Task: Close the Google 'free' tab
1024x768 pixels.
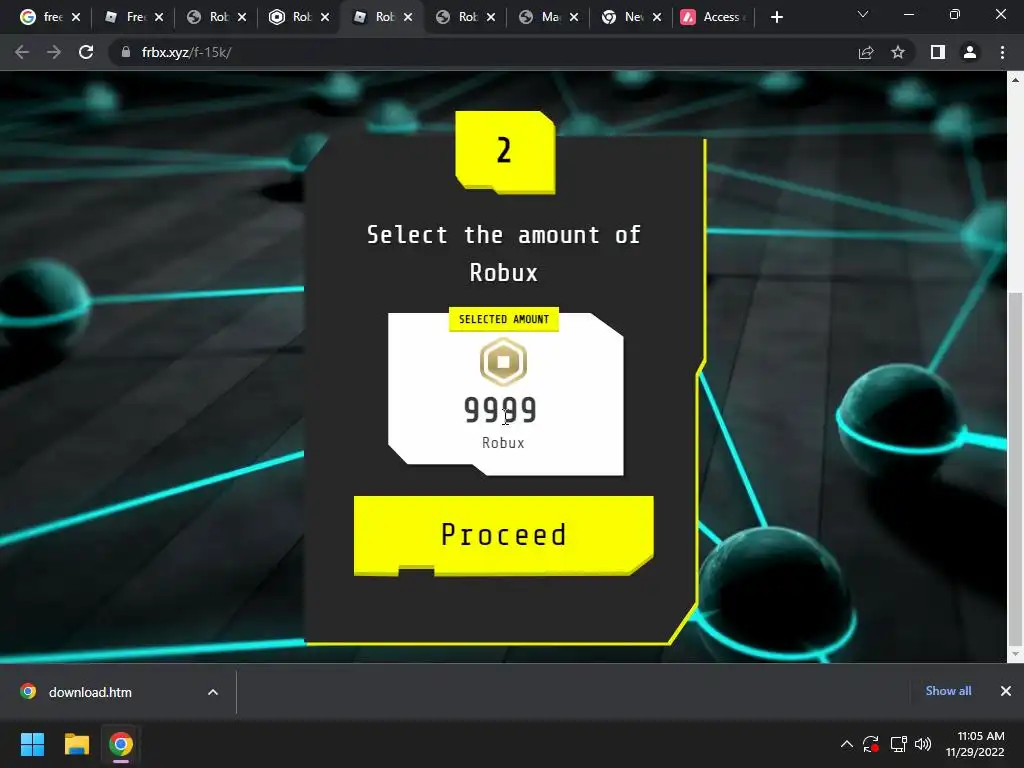Action: click(x=76, y=17)
